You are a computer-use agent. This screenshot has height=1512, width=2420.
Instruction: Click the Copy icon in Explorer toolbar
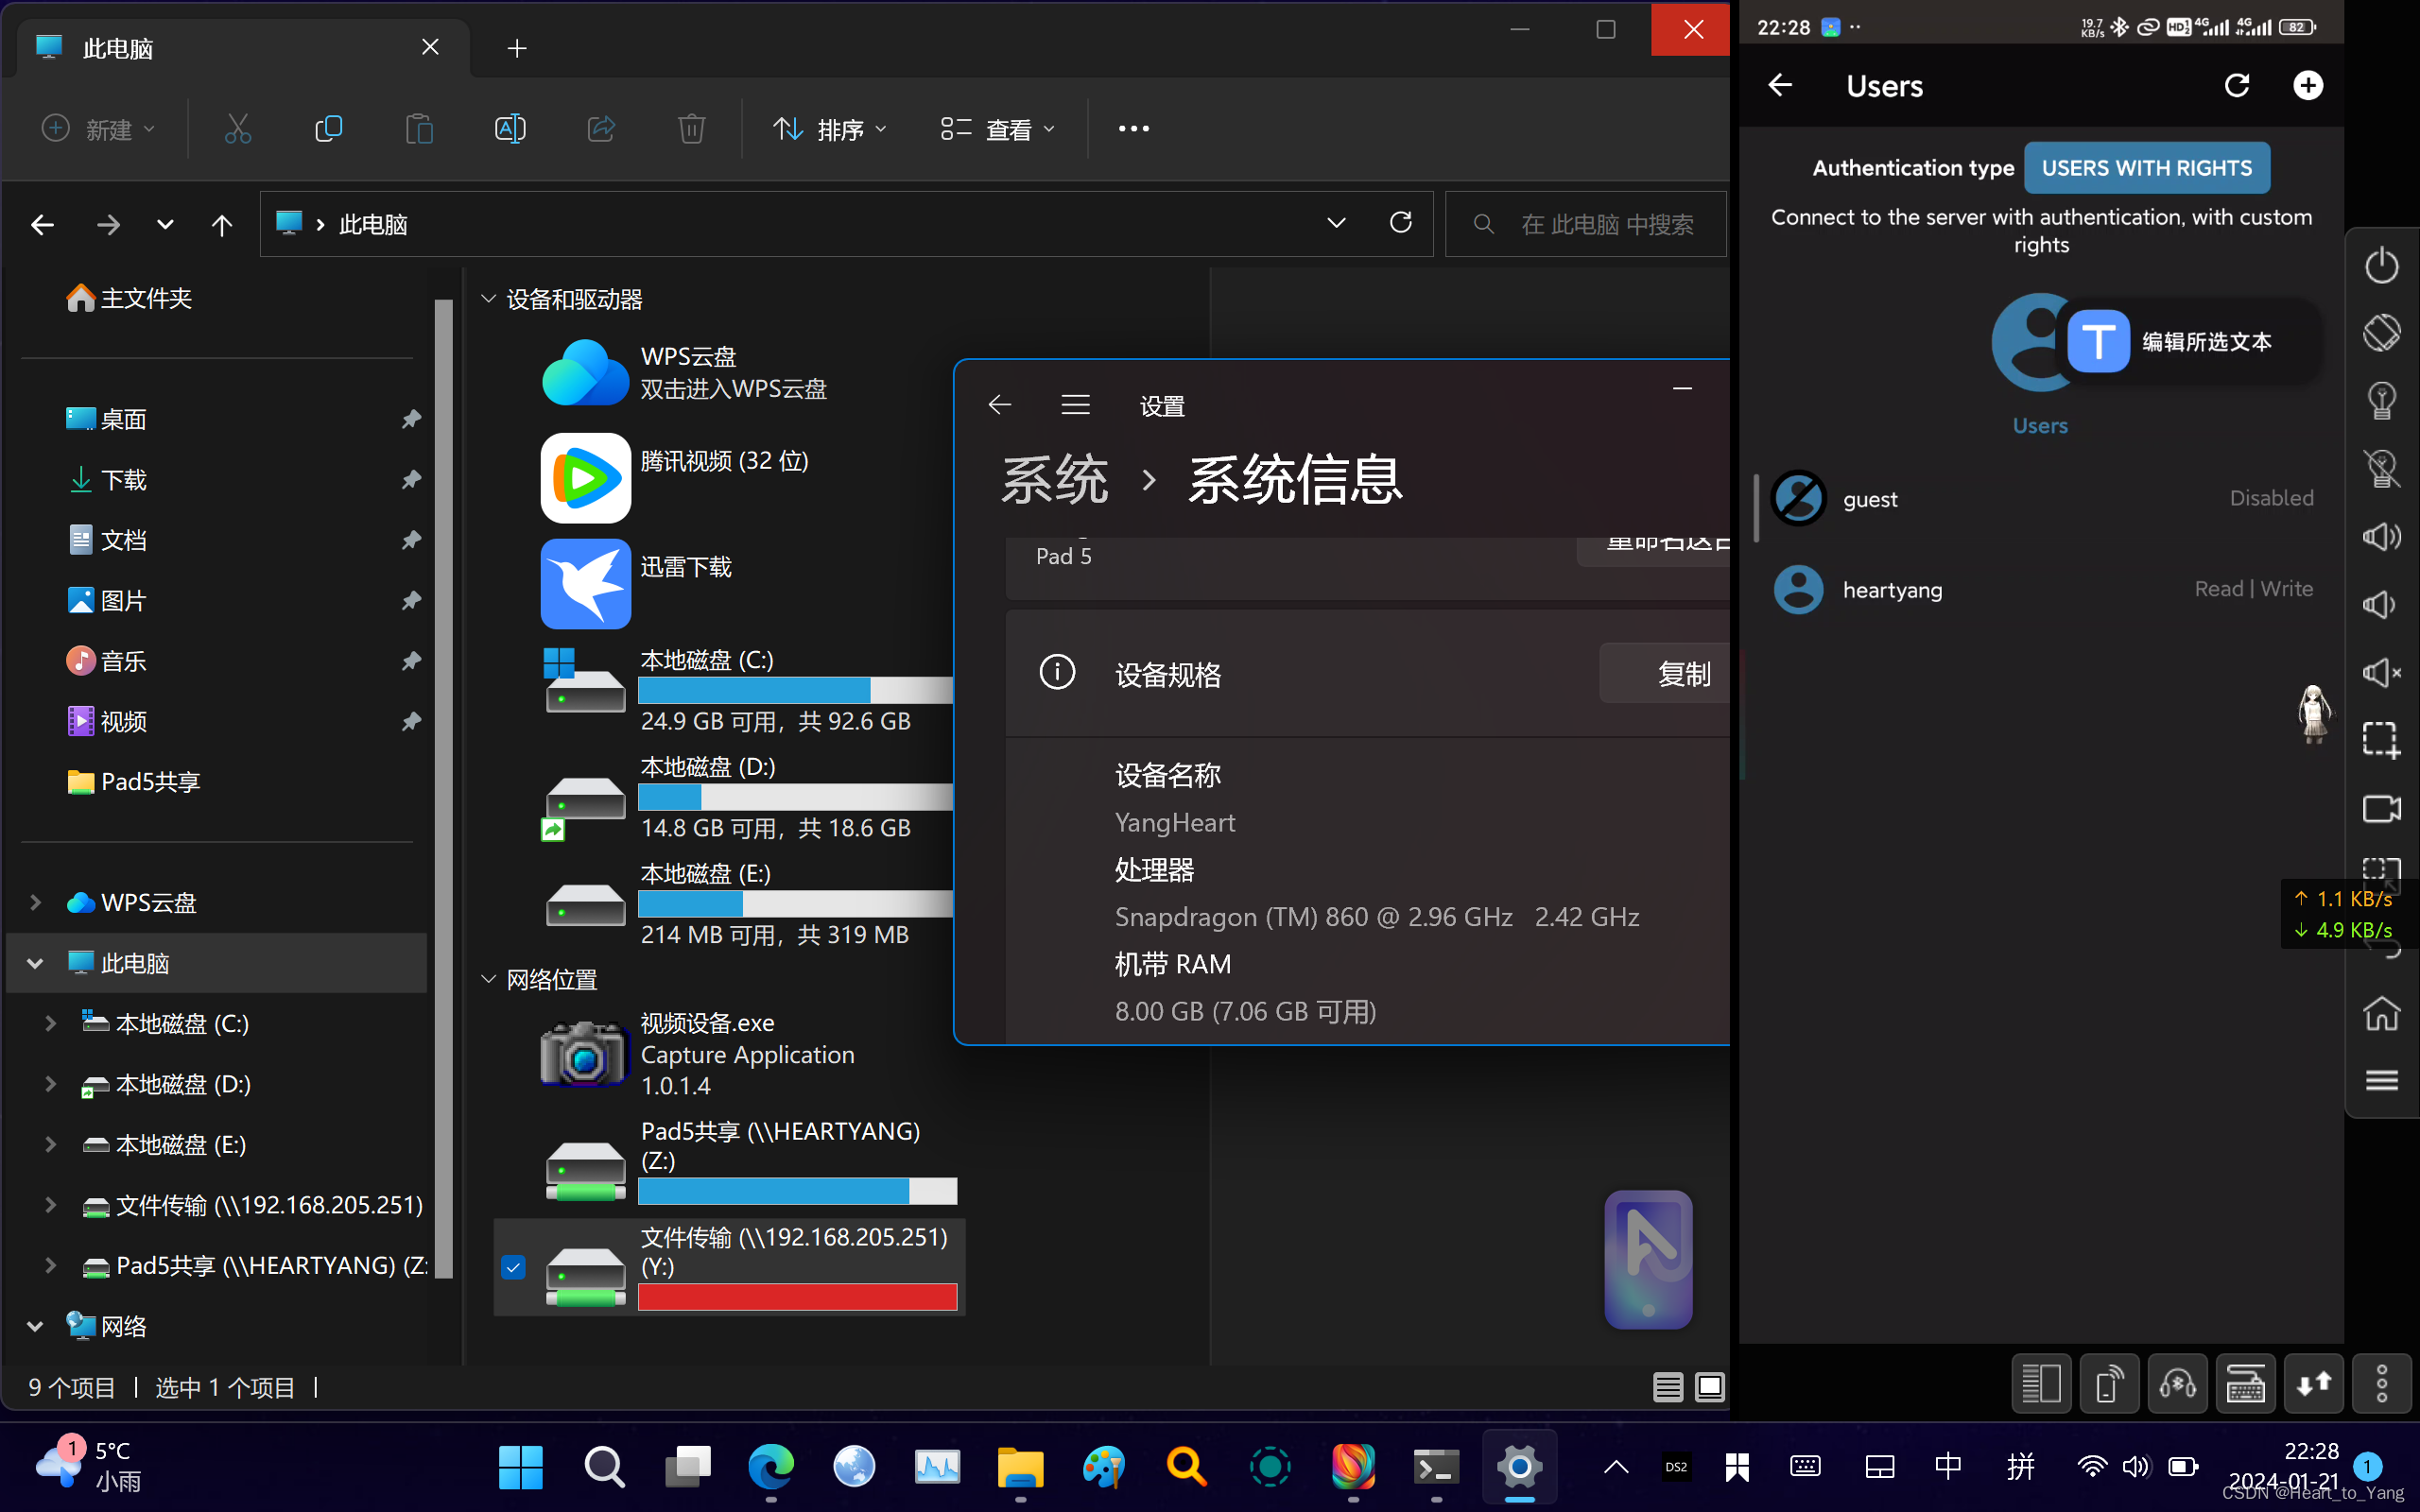tap(328, 129)
